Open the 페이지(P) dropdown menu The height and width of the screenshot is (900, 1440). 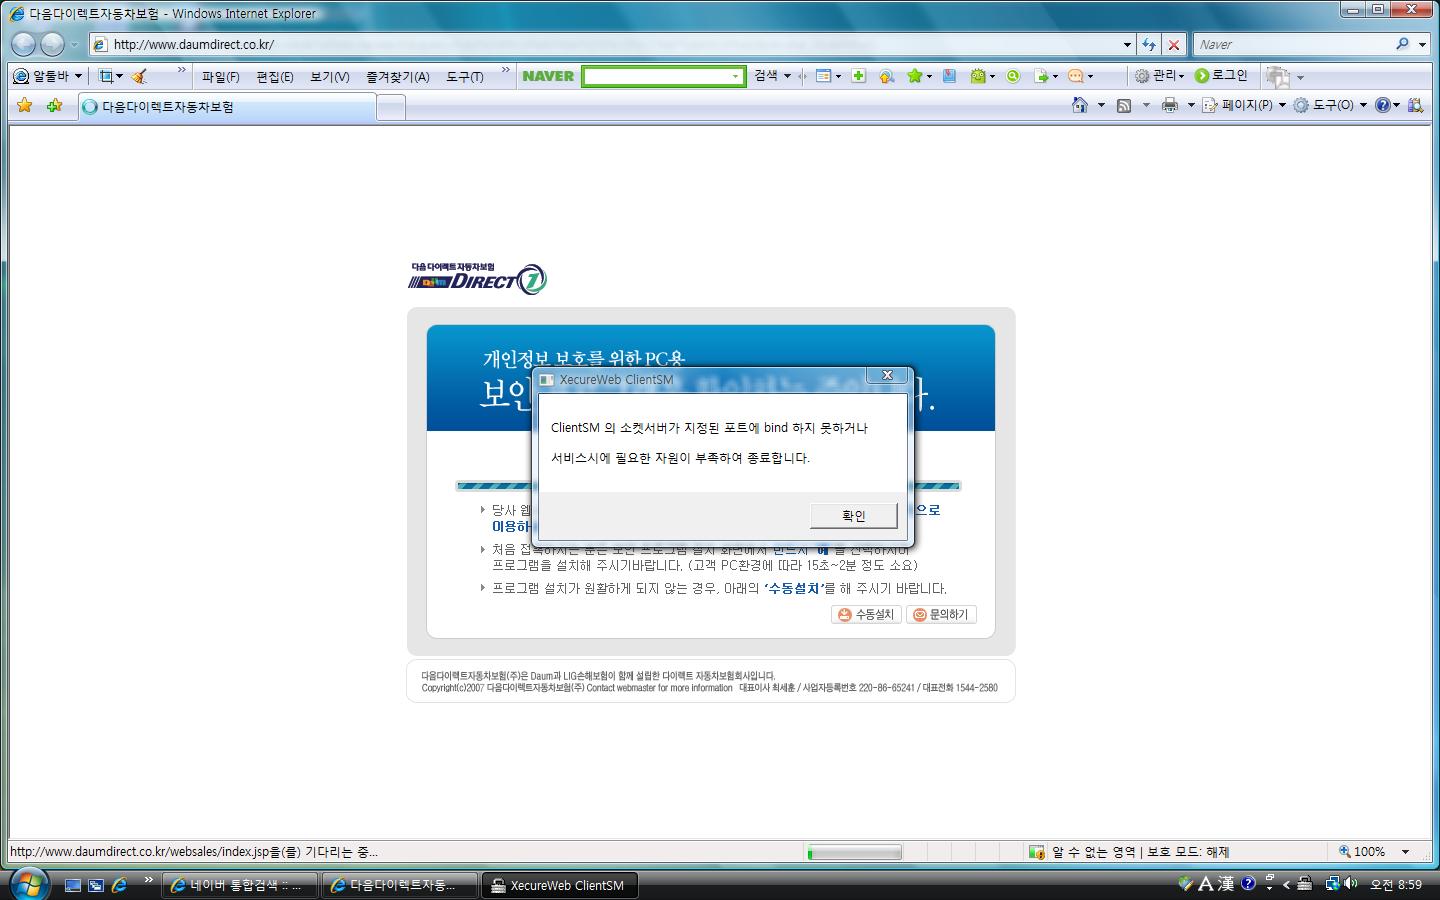click(x=1243, y=105)
